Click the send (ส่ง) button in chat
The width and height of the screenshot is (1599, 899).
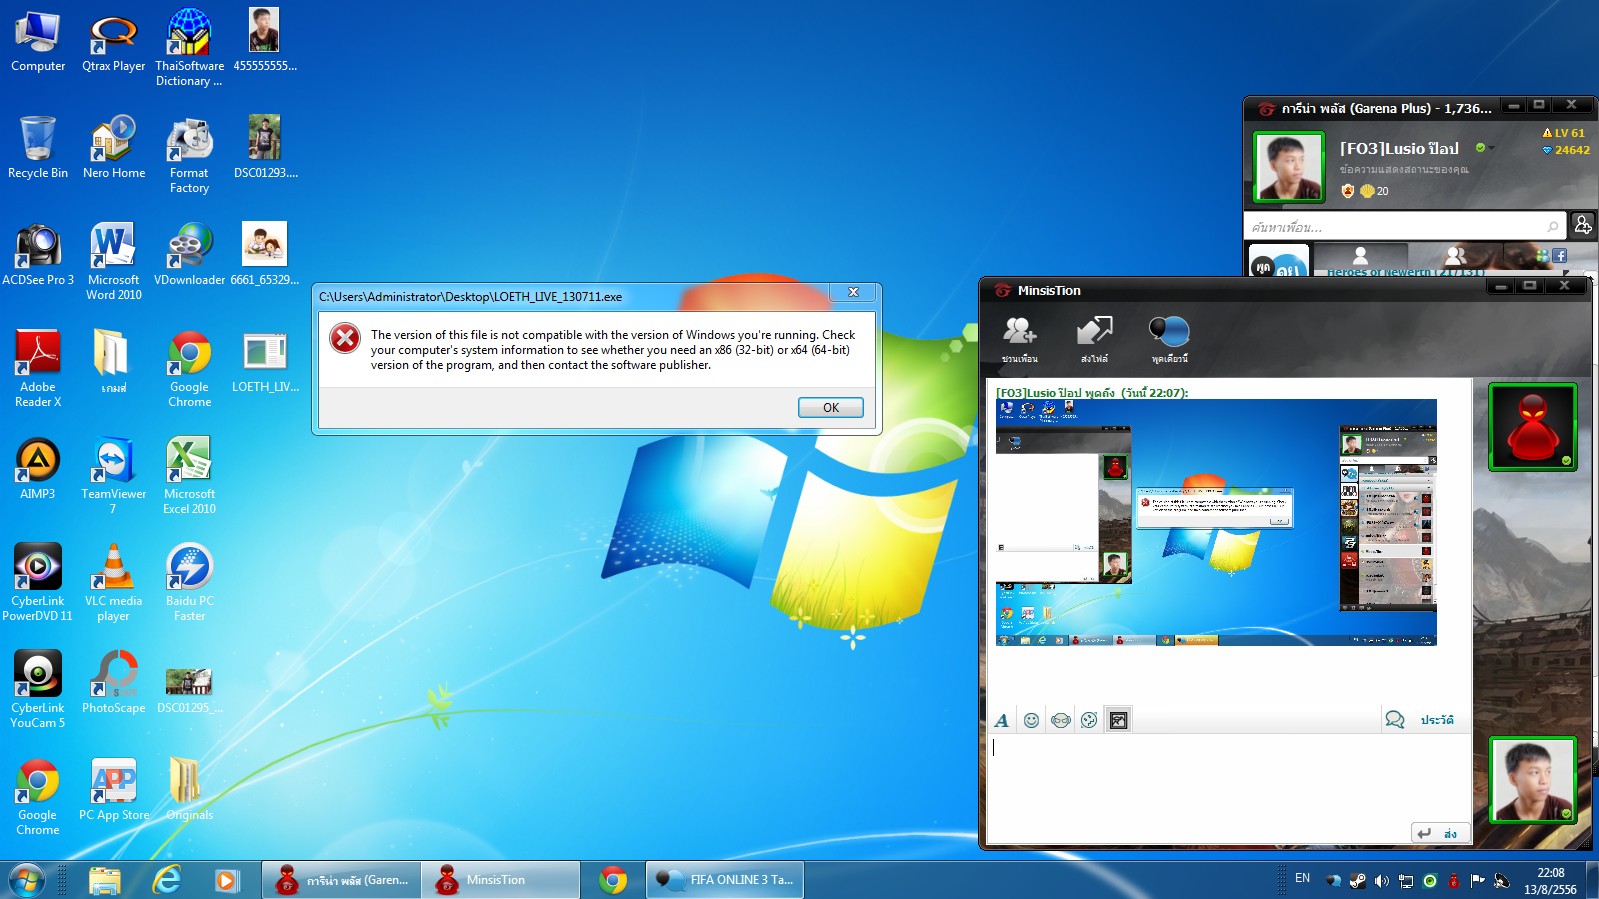1440,833
